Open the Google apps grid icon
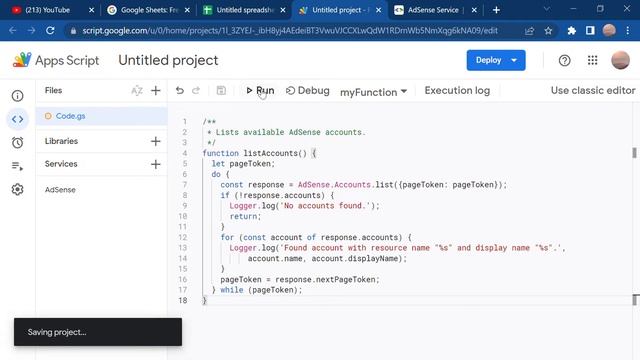Screen dimensions: 640x360 click(592, 60)
